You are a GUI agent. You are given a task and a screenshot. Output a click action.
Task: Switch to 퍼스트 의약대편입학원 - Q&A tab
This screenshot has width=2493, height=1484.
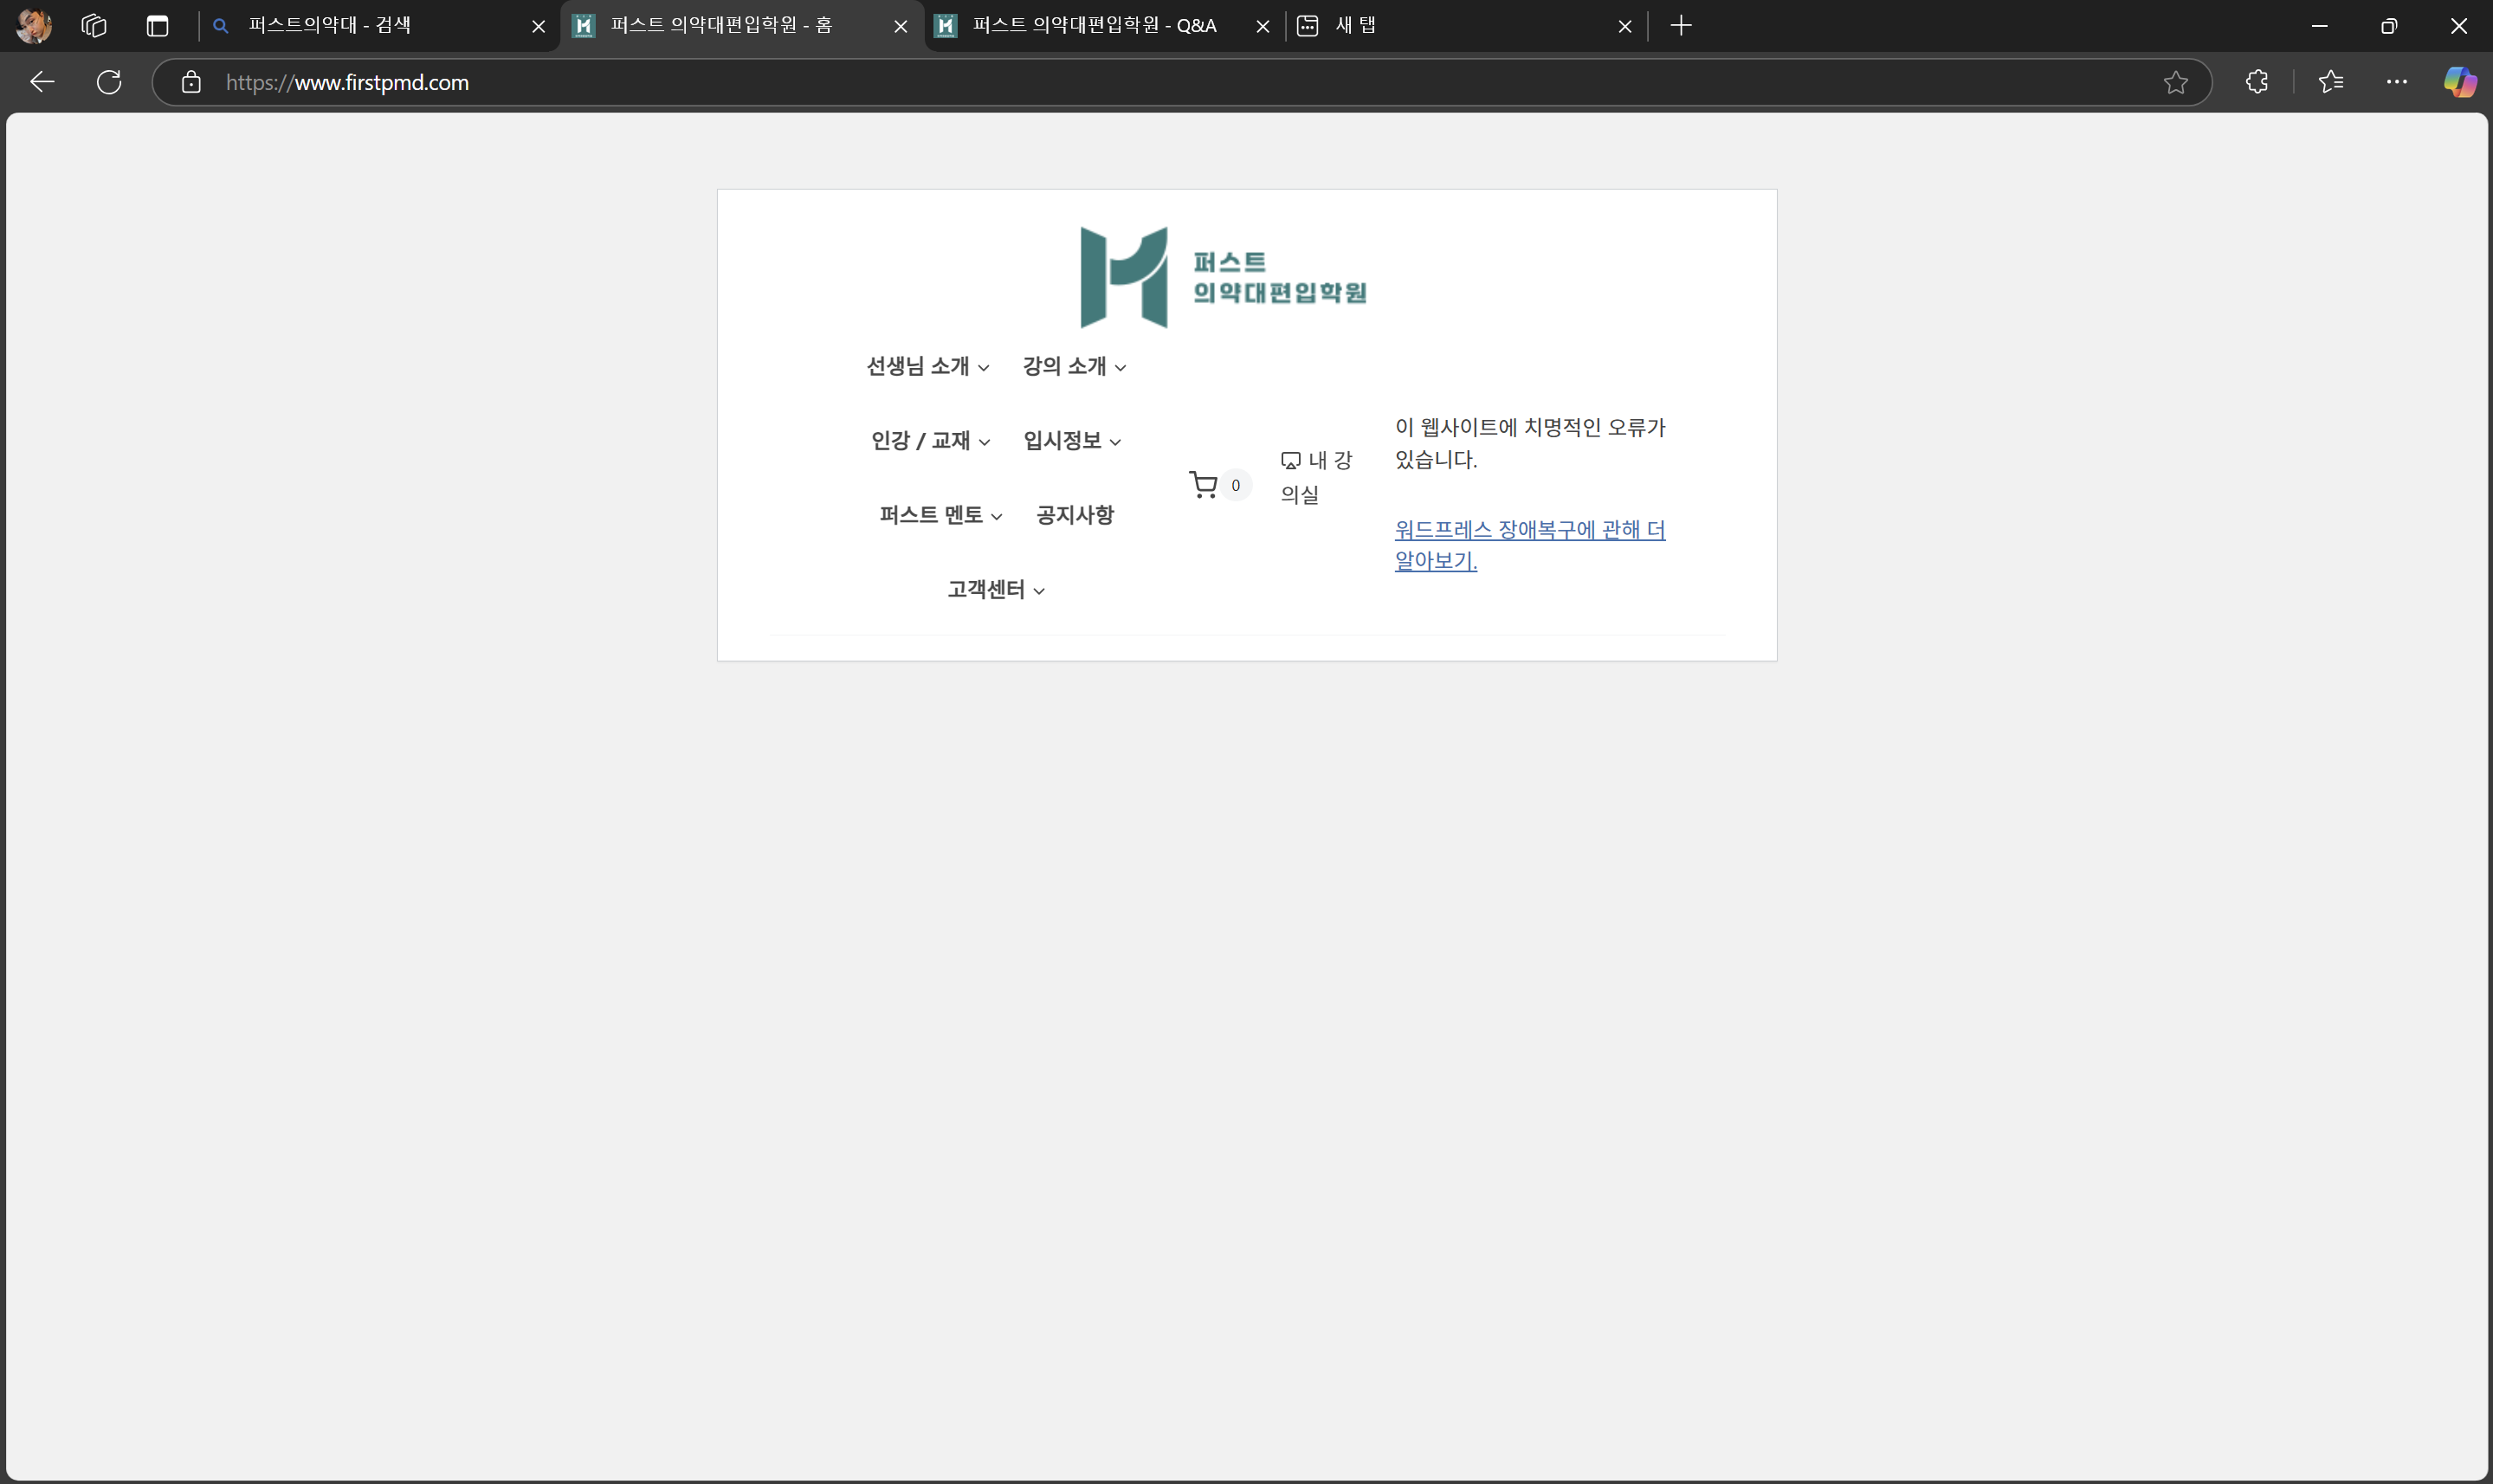[1103, 26]
